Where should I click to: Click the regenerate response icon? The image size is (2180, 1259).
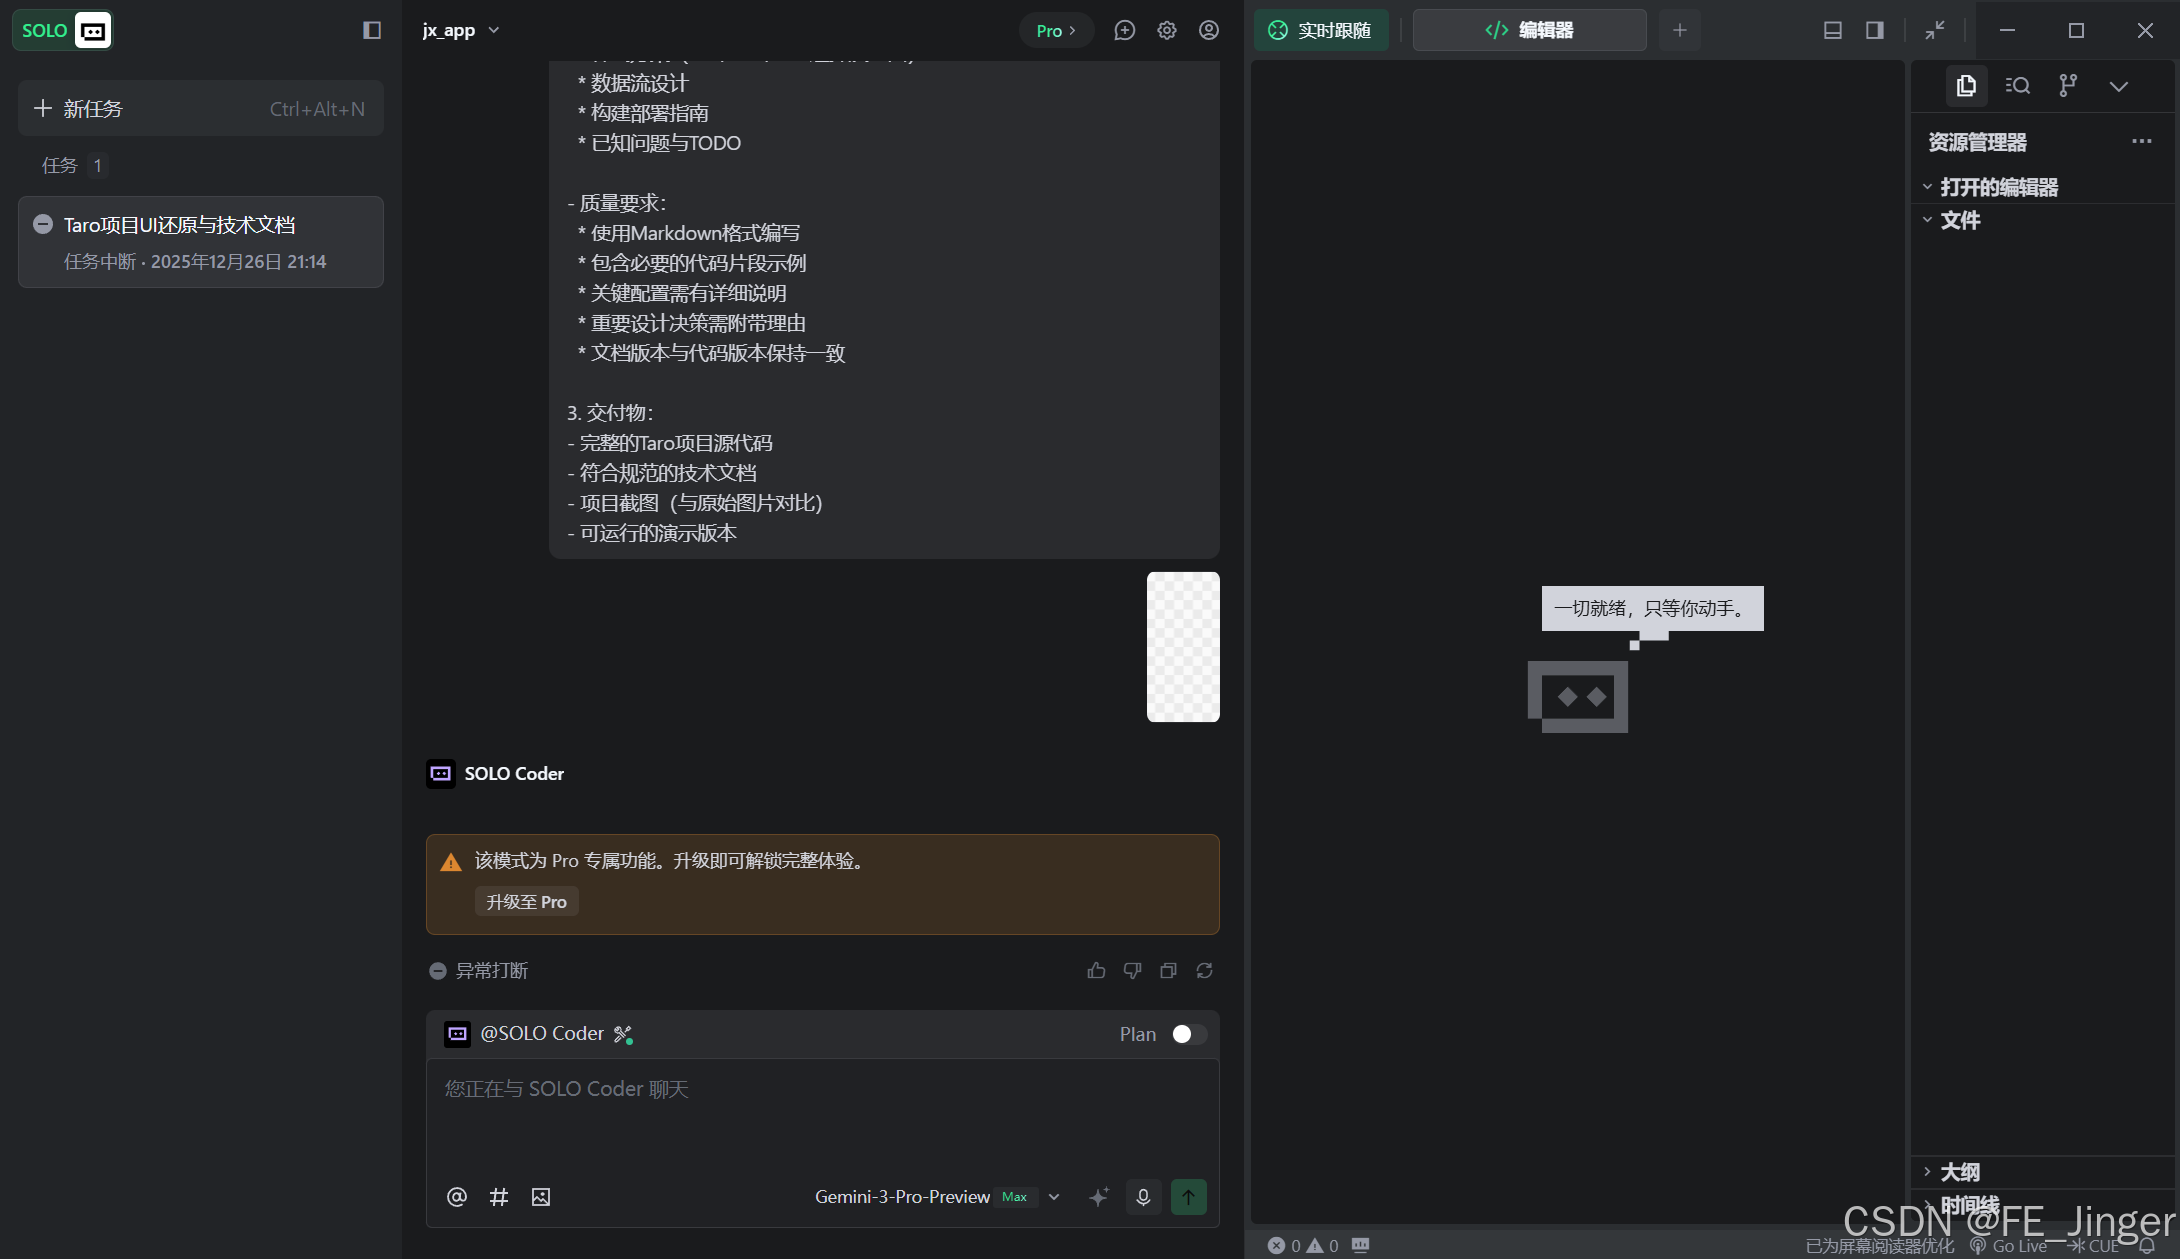[1204, 971]
